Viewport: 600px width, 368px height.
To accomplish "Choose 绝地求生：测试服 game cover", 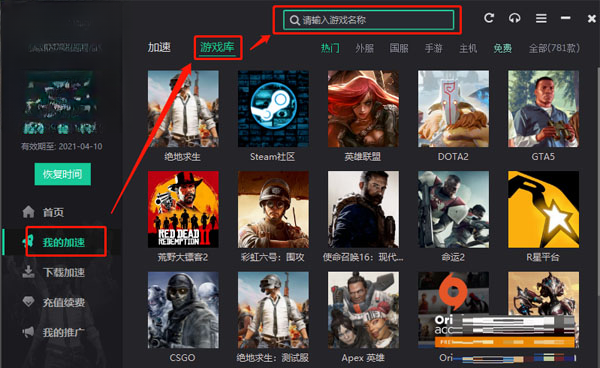I will [x=273, y=310].
